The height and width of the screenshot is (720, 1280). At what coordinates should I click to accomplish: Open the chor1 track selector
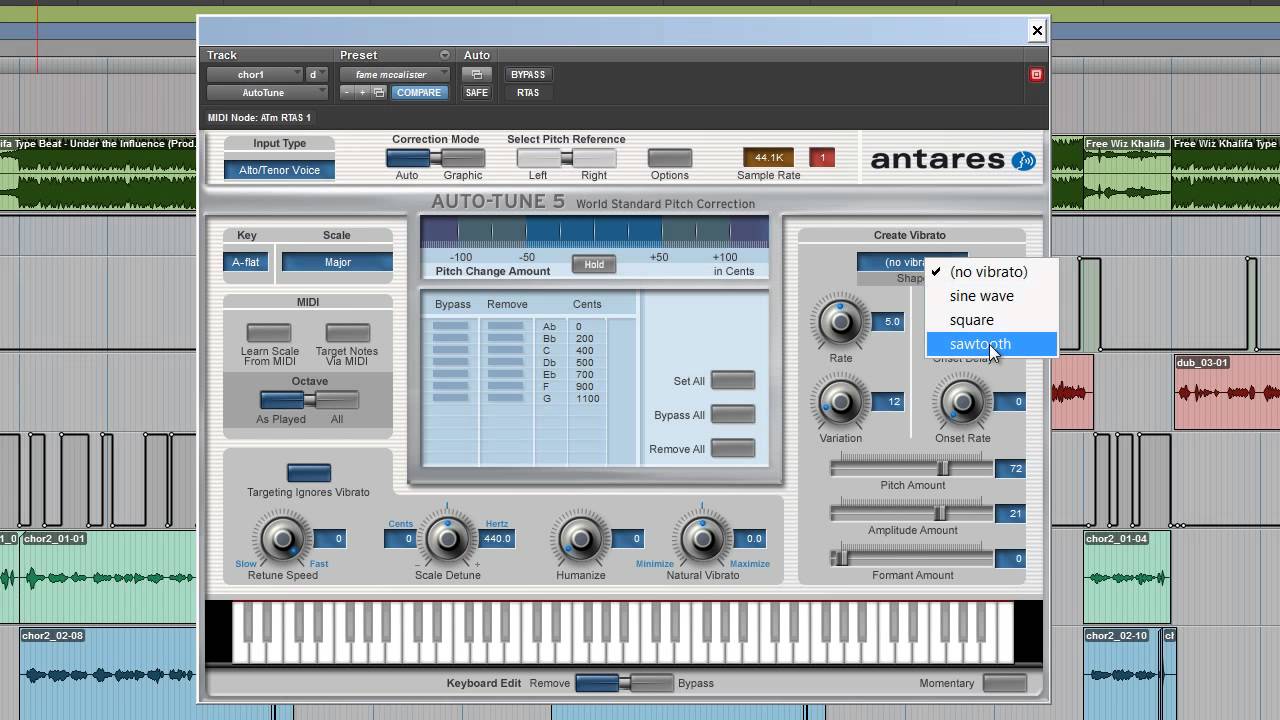tap(254, 74)
